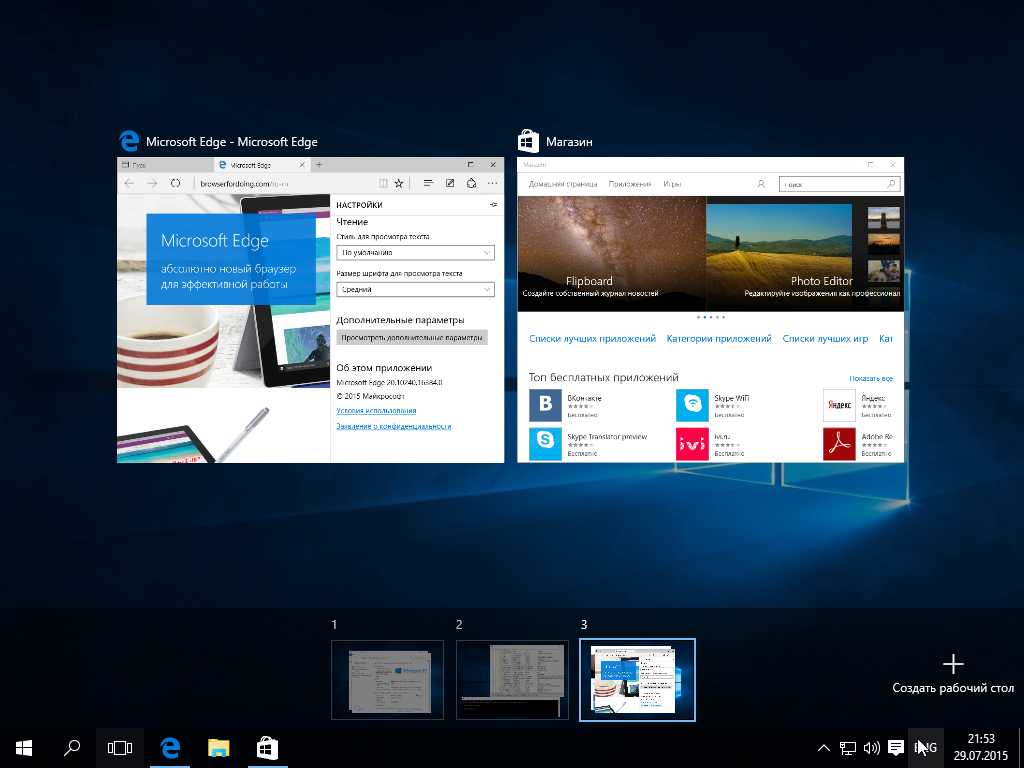Open Категории приложений link in Store
Viewport: 1024px width, 768px height.
[719, 339]
